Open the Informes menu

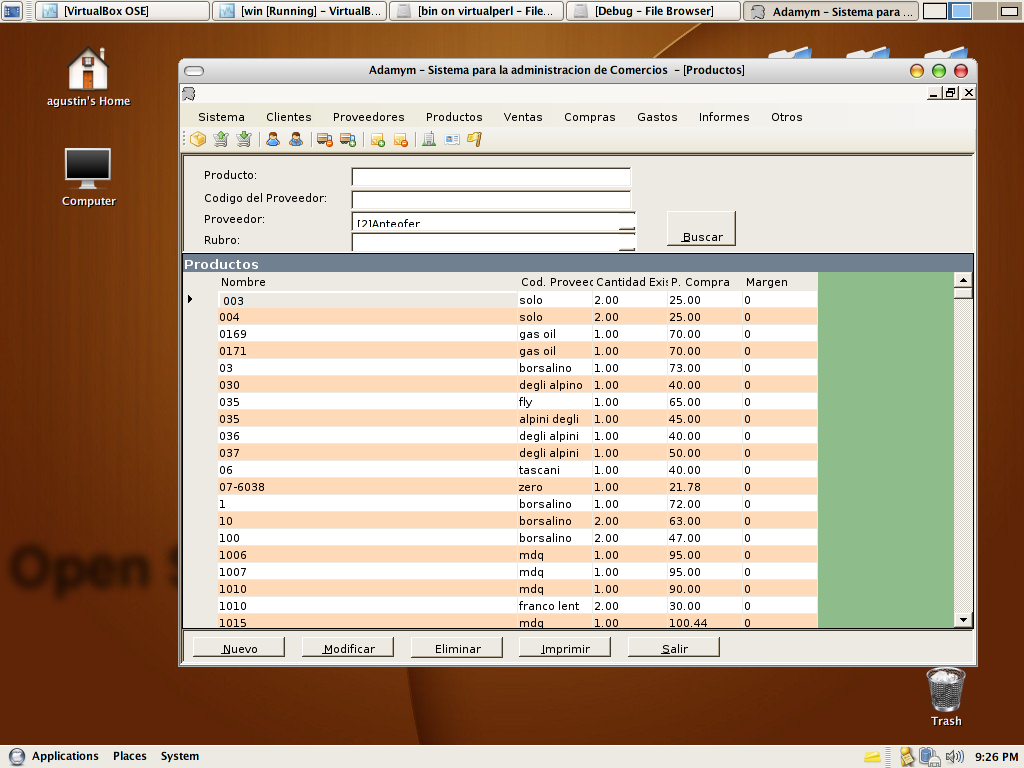pos(724,117)
